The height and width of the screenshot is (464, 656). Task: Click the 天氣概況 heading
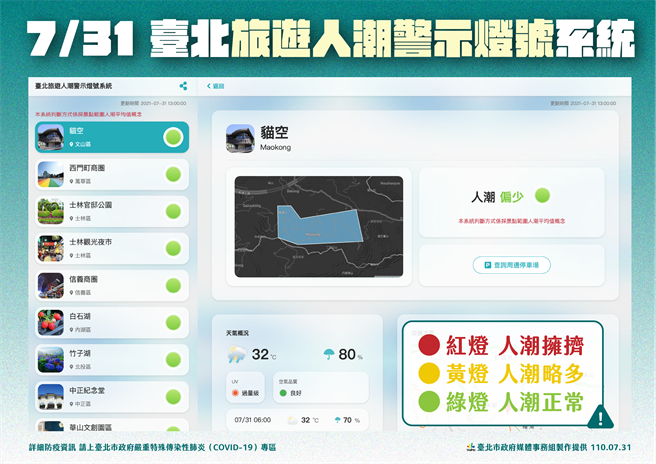[237, 333]
